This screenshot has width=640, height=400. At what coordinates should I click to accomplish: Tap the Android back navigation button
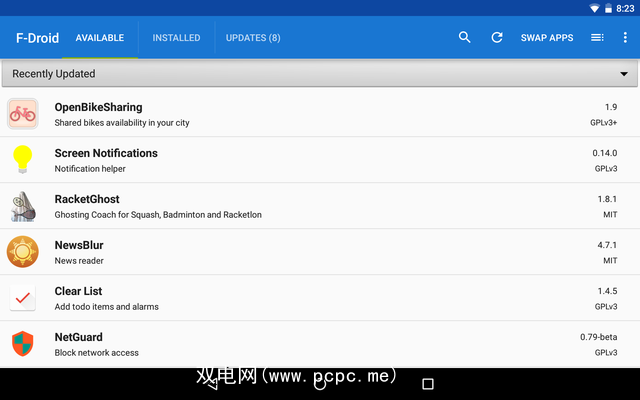click(212, 384)
